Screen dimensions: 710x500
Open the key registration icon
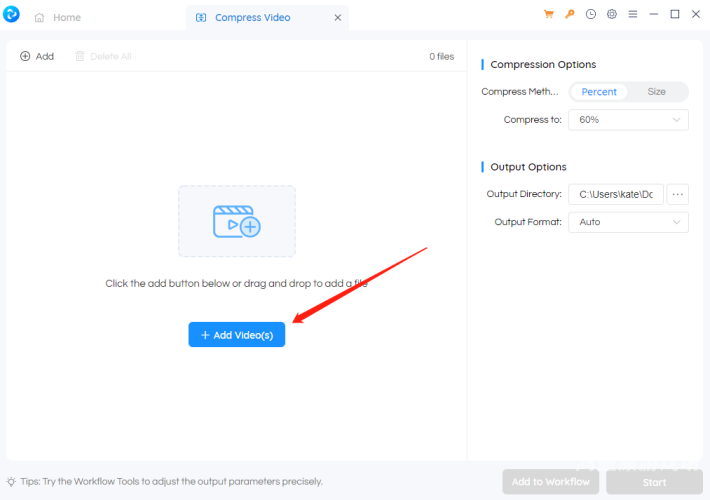(570, 14)
